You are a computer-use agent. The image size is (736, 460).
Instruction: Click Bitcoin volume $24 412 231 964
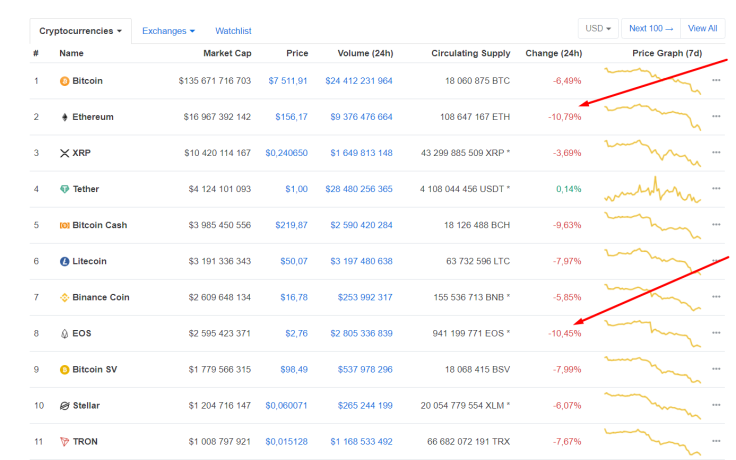coord(359,81)
